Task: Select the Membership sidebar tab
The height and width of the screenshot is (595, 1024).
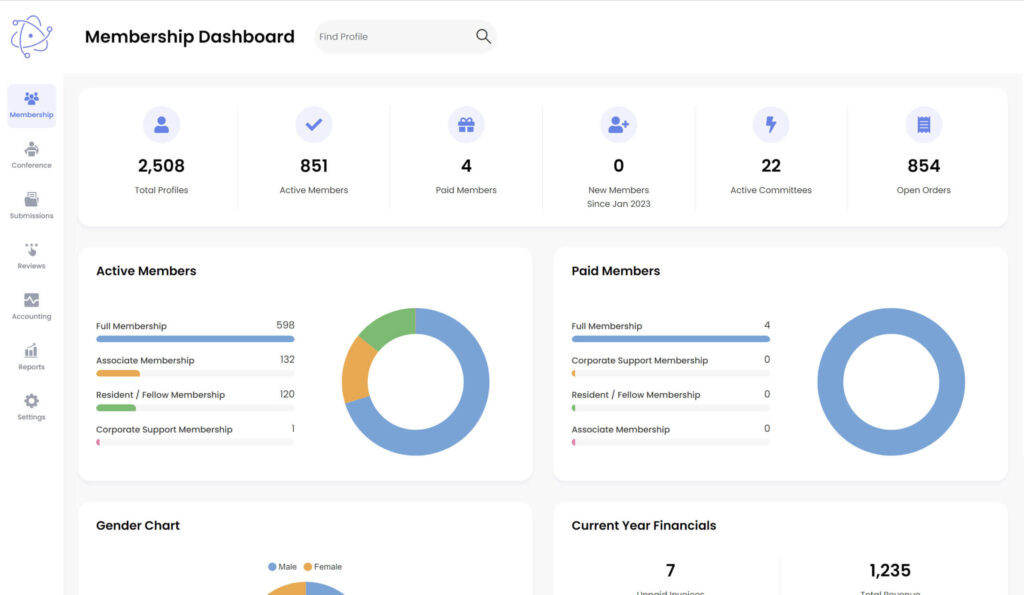Action: (x=31, y=105)
